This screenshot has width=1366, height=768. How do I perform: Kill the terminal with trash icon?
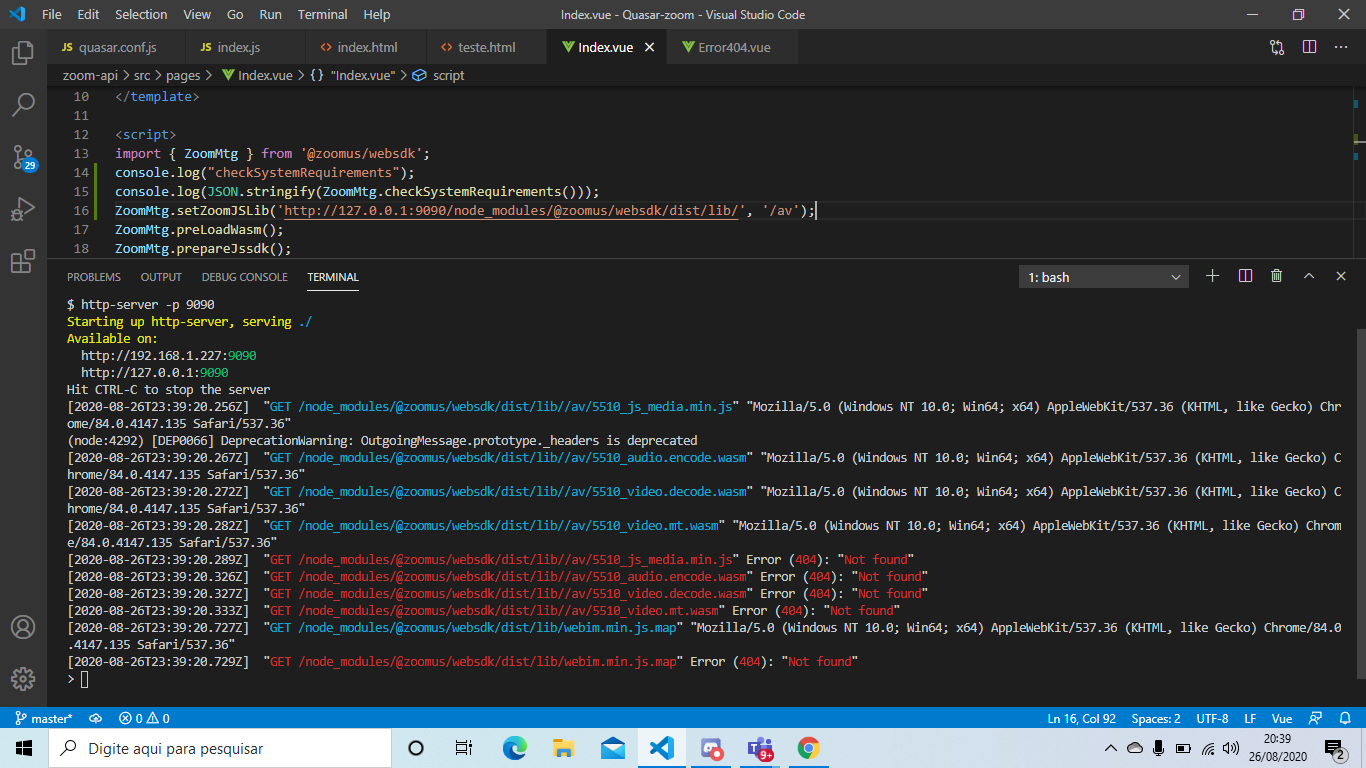click(x=1276, y=276)
